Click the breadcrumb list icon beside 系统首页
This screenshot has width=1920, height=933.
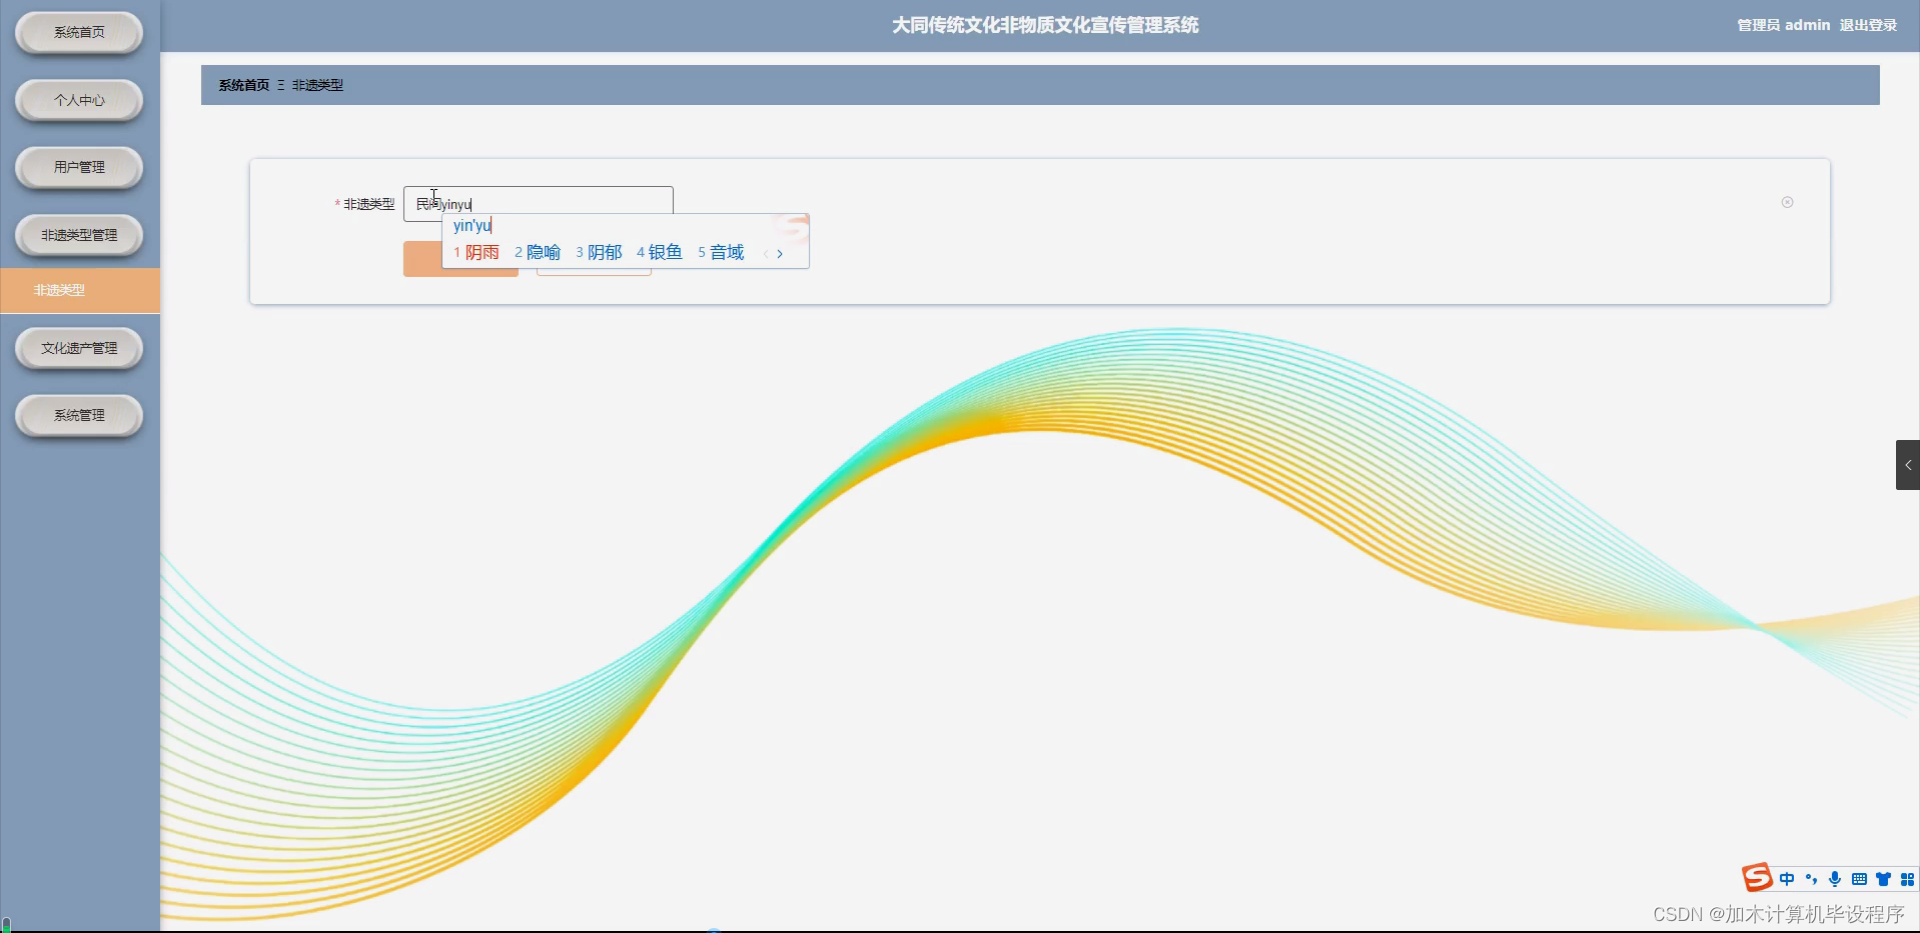tap(281, 85)
